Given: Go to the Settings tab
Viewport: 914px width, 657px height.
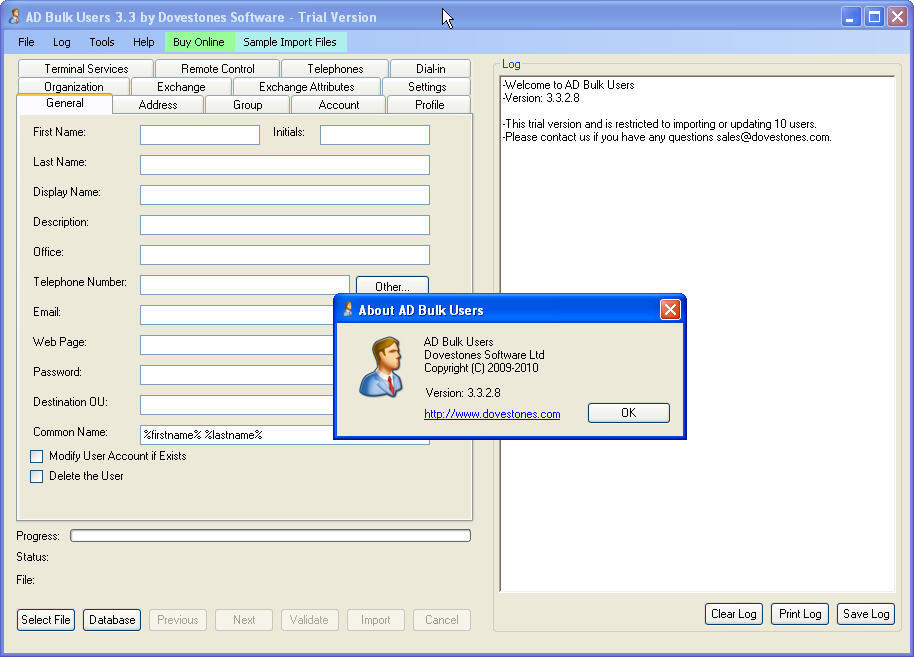Looking at the screenshot, I should pos(427,86).
